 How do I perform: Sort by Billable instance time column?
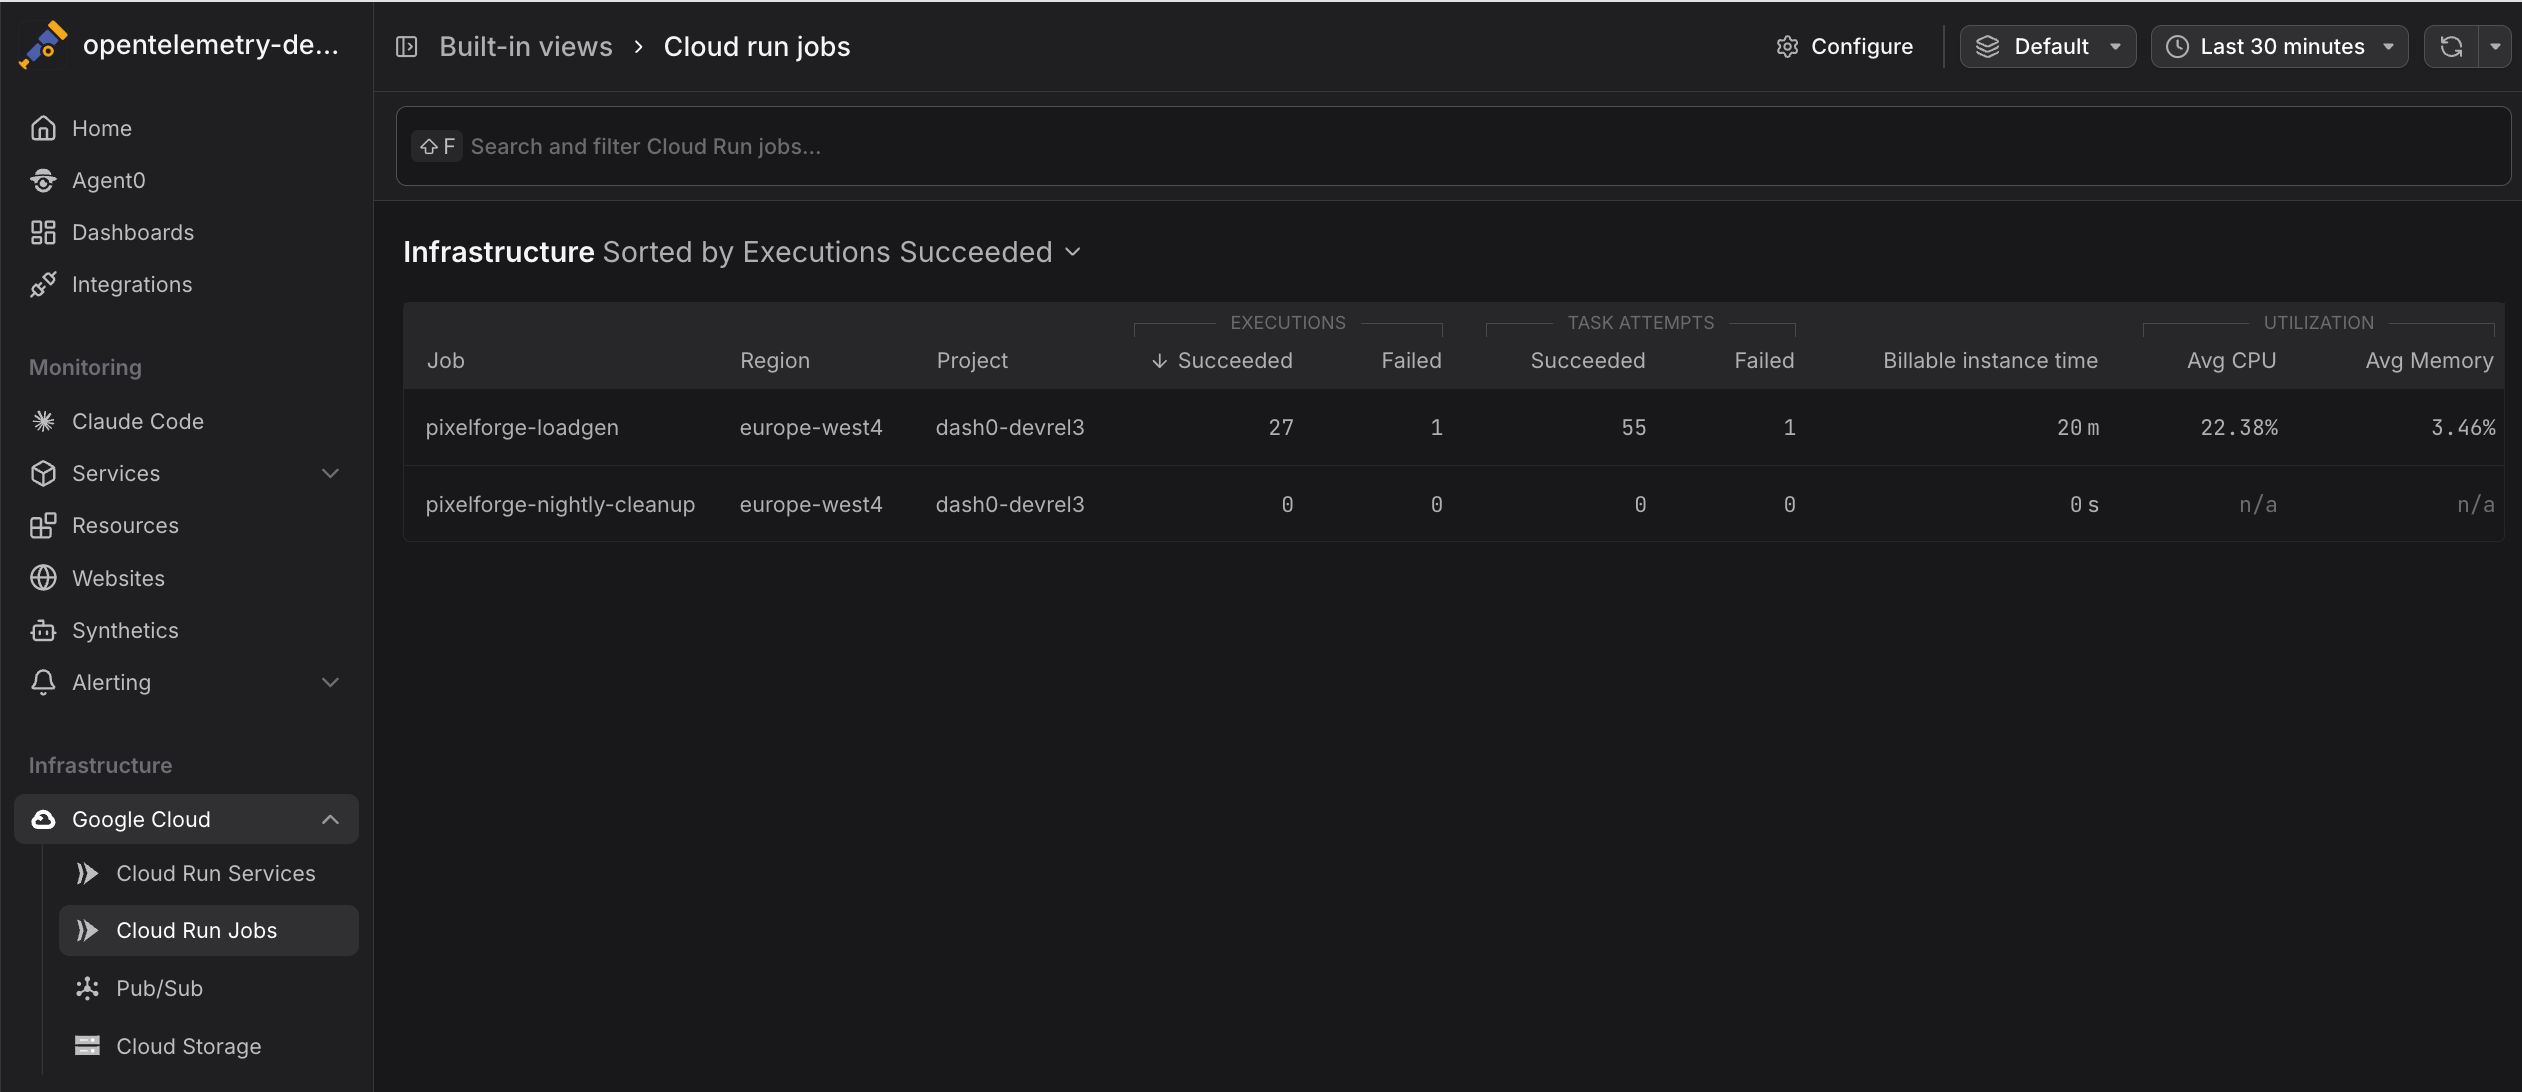[1990, 361]
